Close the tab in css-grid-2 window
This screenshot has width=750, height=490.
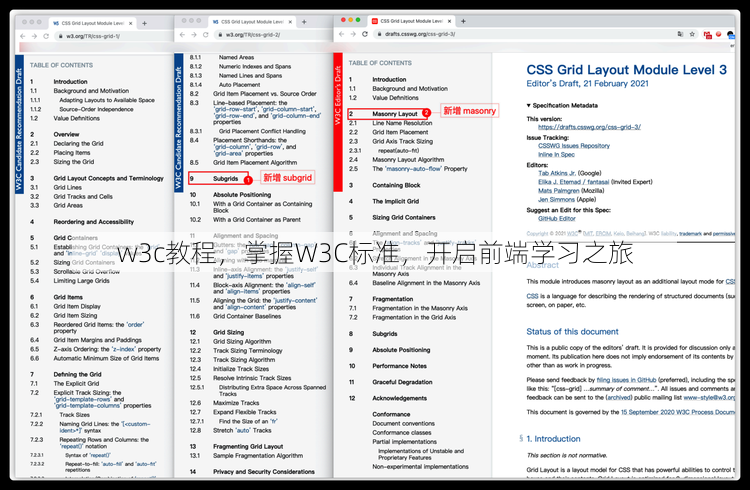pyautogui.click(x=290, y=22)
